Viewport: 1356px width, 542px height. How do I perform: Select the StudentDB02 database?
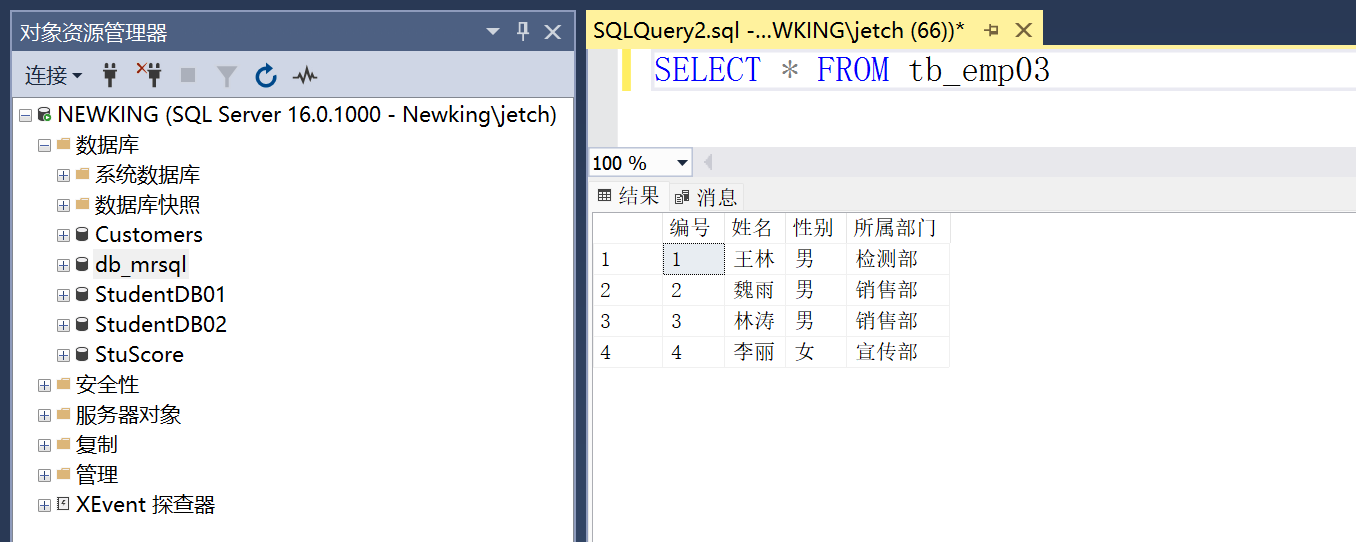pyautogui.click(x=160, y=325)
